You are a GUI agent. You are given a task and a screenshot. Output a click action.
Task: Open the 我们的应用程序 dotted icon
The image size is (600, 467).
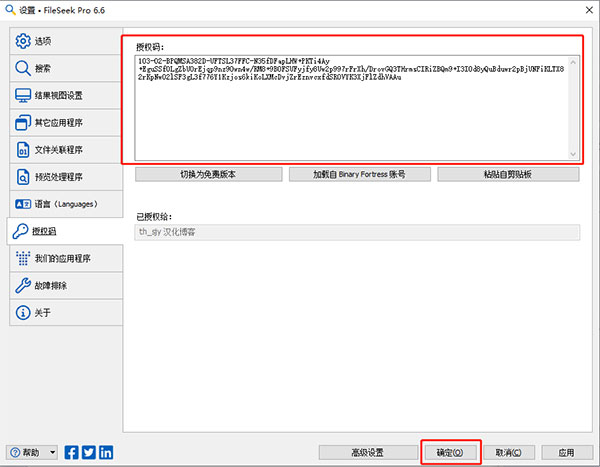[x=23, y=258]
